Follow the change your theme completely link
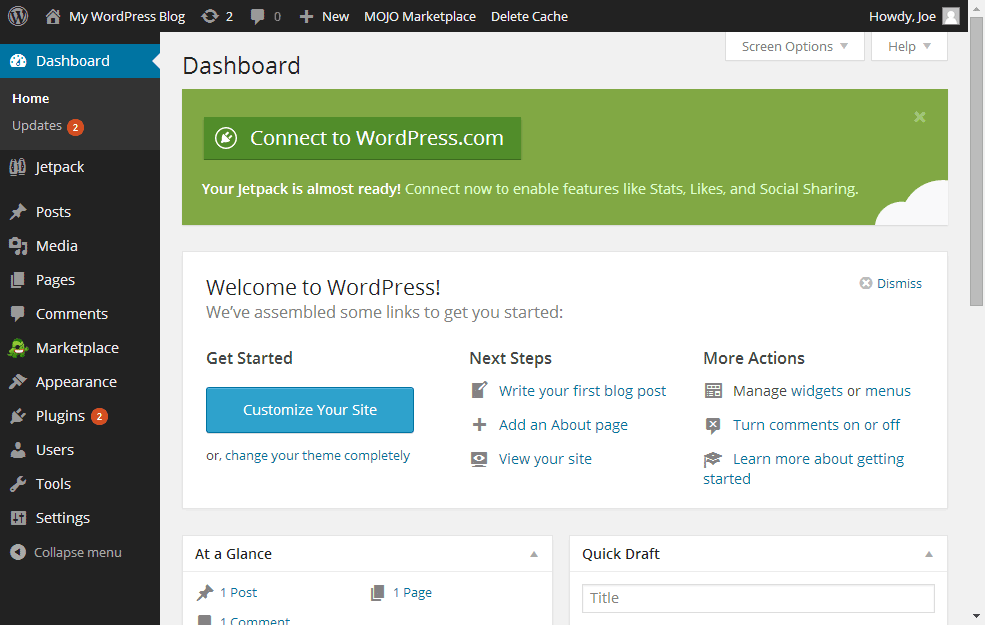985x625 pixels. pos(317,455)
